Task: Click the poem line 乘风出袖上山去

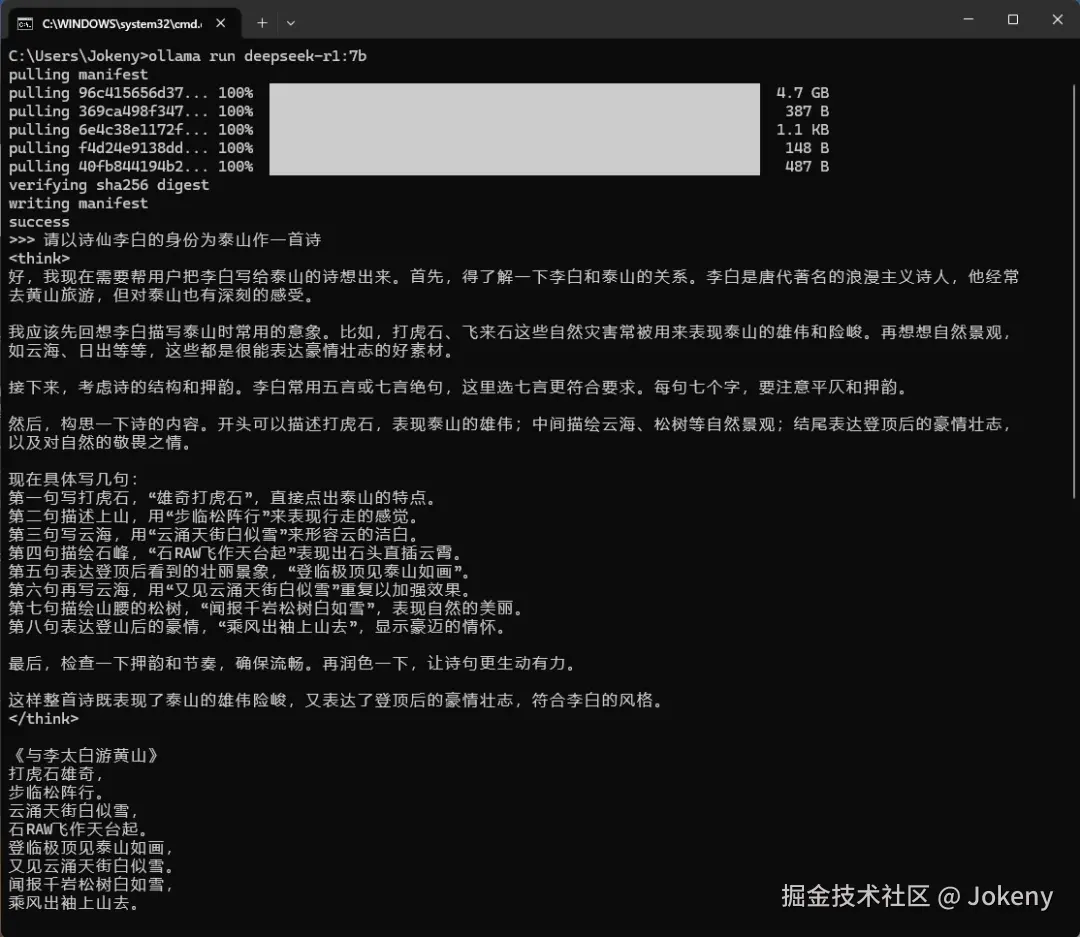Action: point(73,903)
